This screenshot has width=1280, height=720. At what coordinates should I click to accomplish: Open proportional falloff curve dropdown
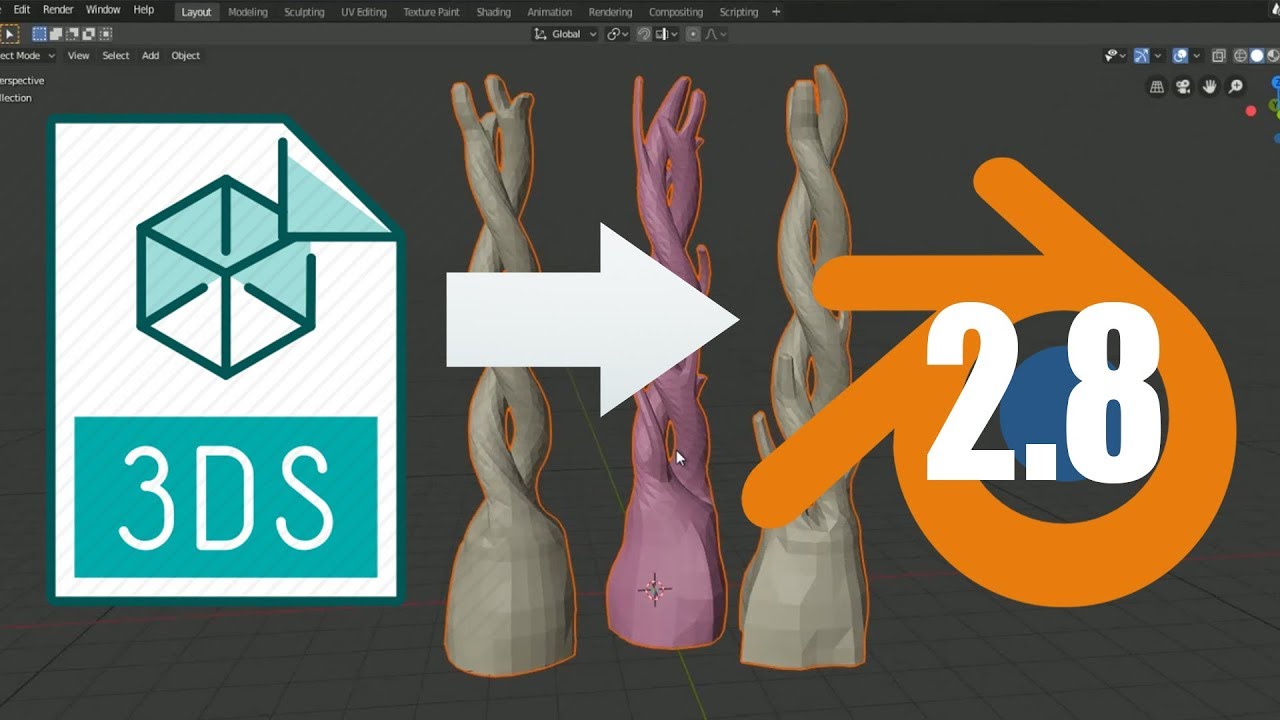pos(715,34)
